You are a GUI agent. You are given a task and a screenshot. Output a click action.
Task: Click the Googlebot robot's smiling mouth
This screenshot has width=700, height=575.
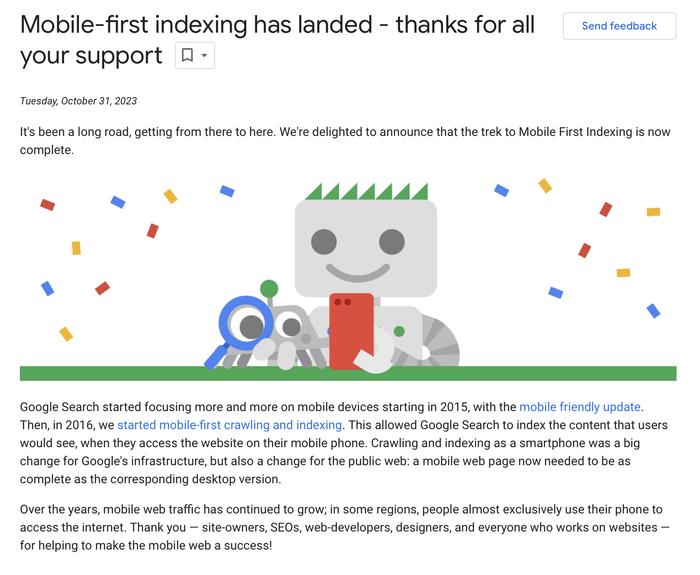pos(358,272)
